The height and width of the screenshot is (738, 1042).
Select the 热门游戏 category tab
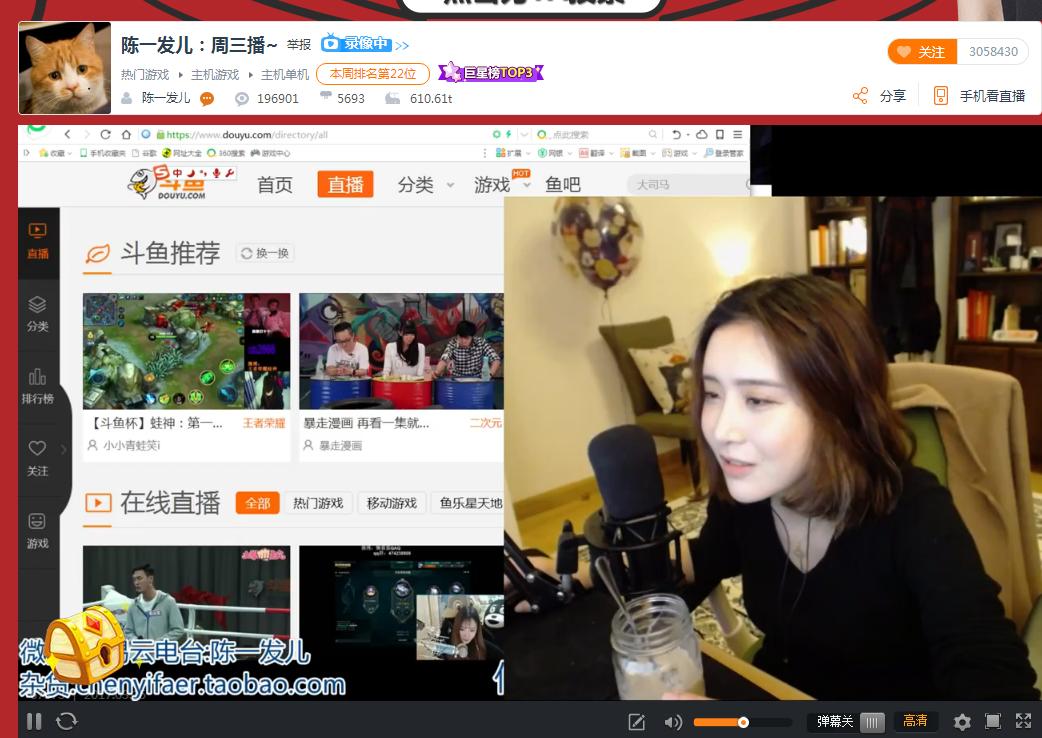click(x=316, y=504)
